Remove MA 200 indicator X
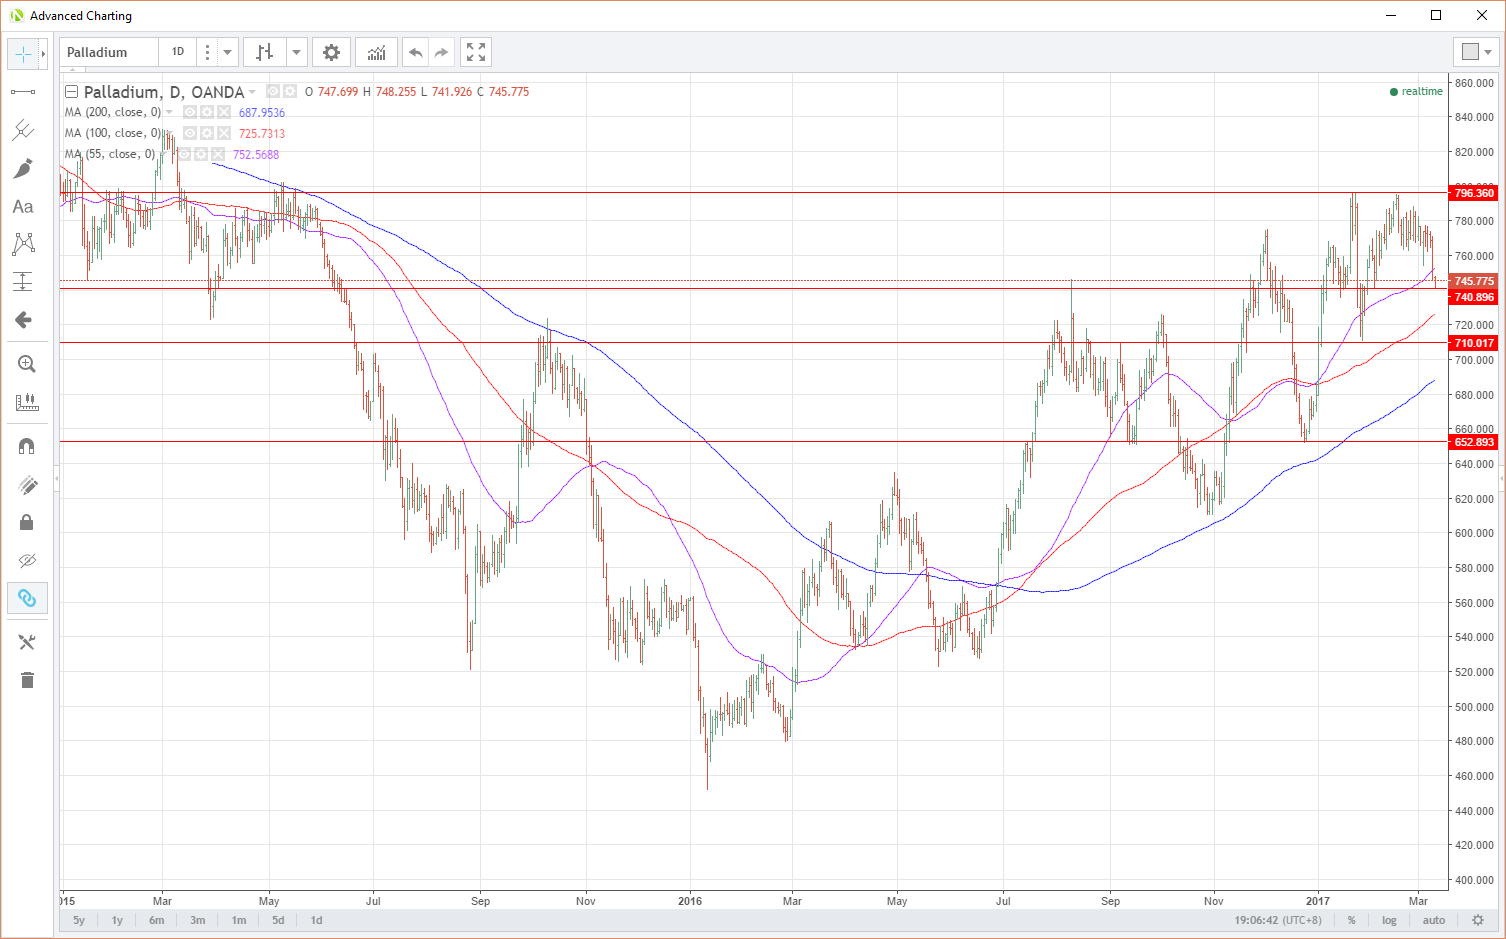1506x939 pixels. 224,112
